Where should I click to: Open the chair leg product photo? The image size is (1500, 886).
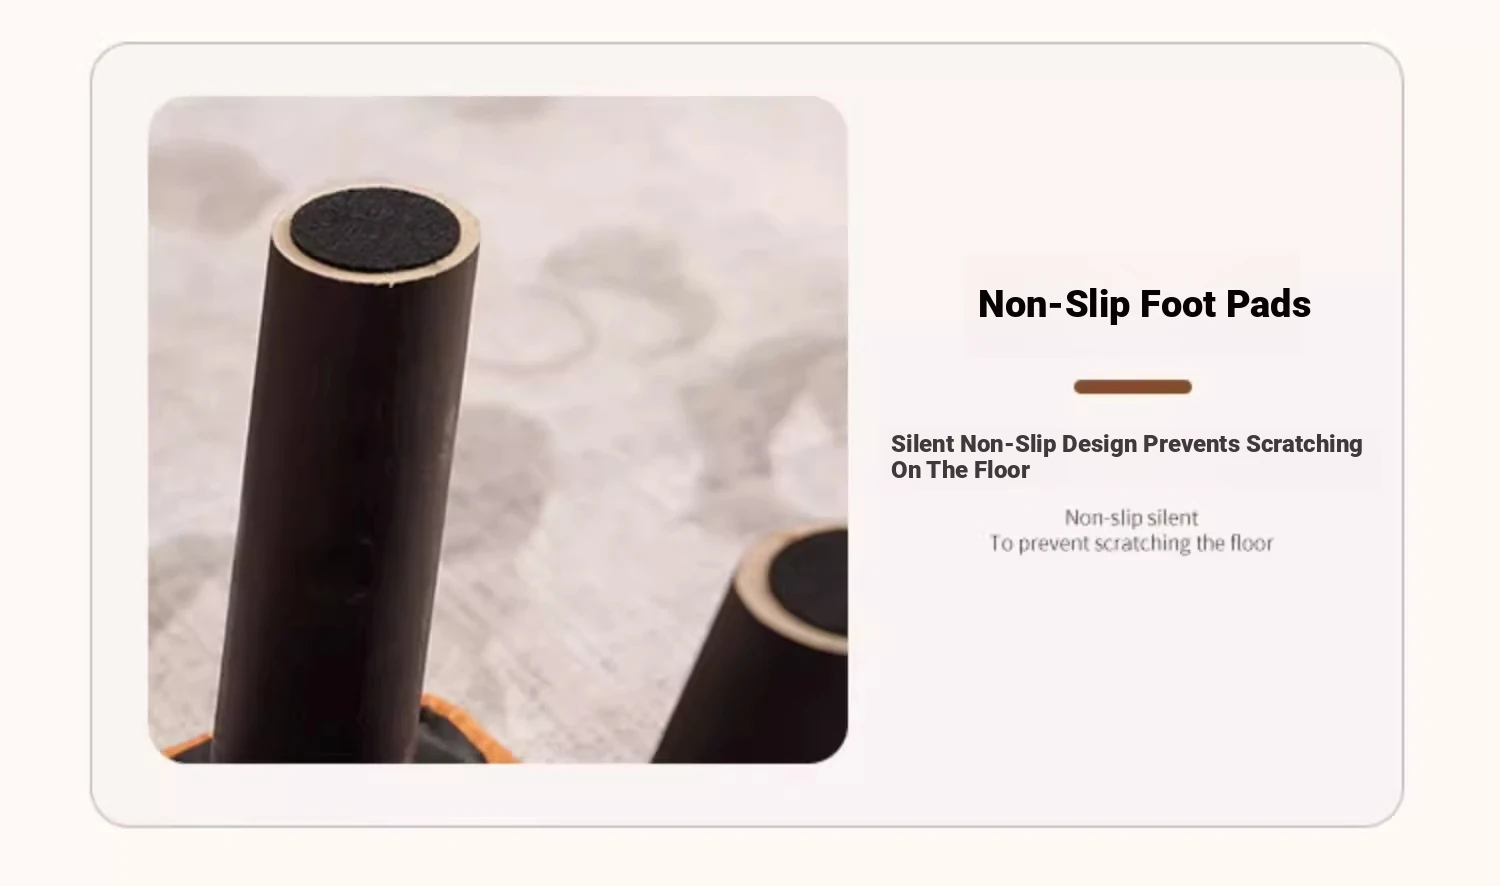[x=498, y=430]
